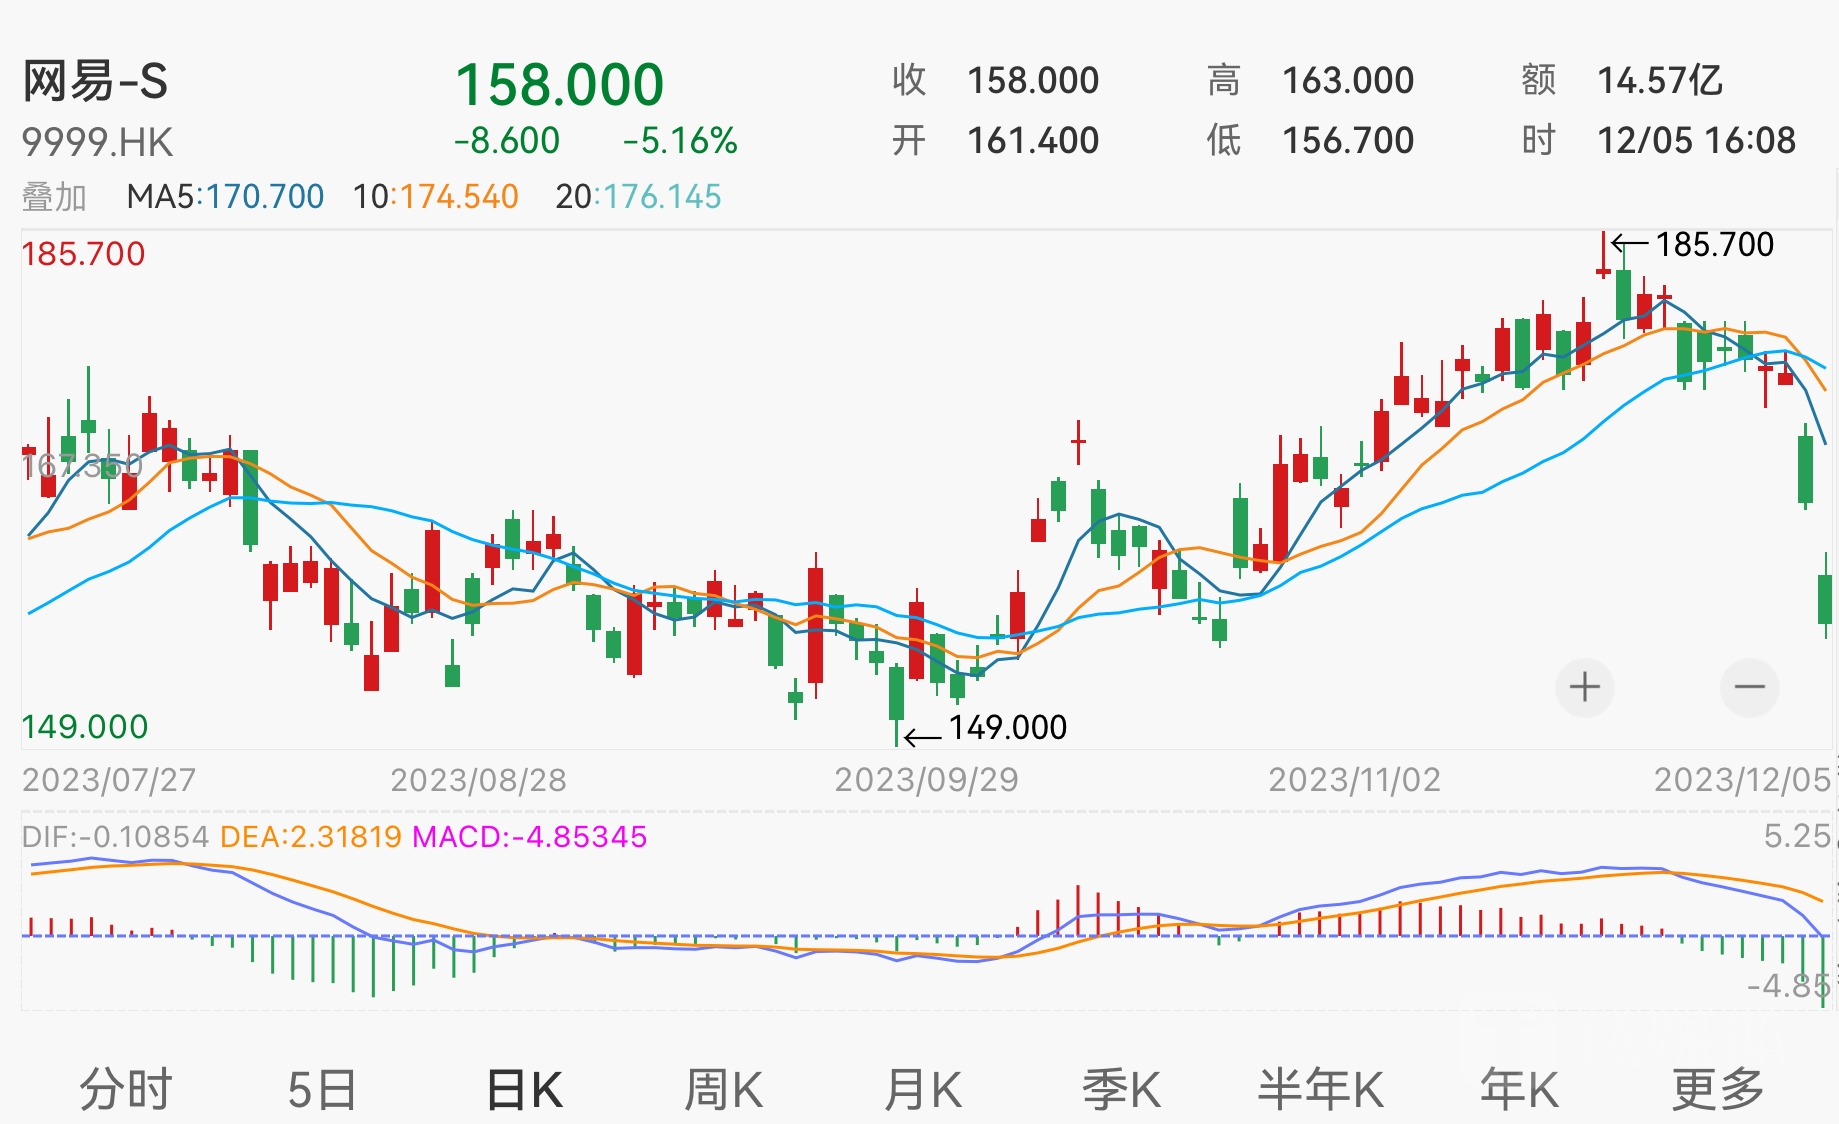Show the 月K monthly chart

(922, 1089)
